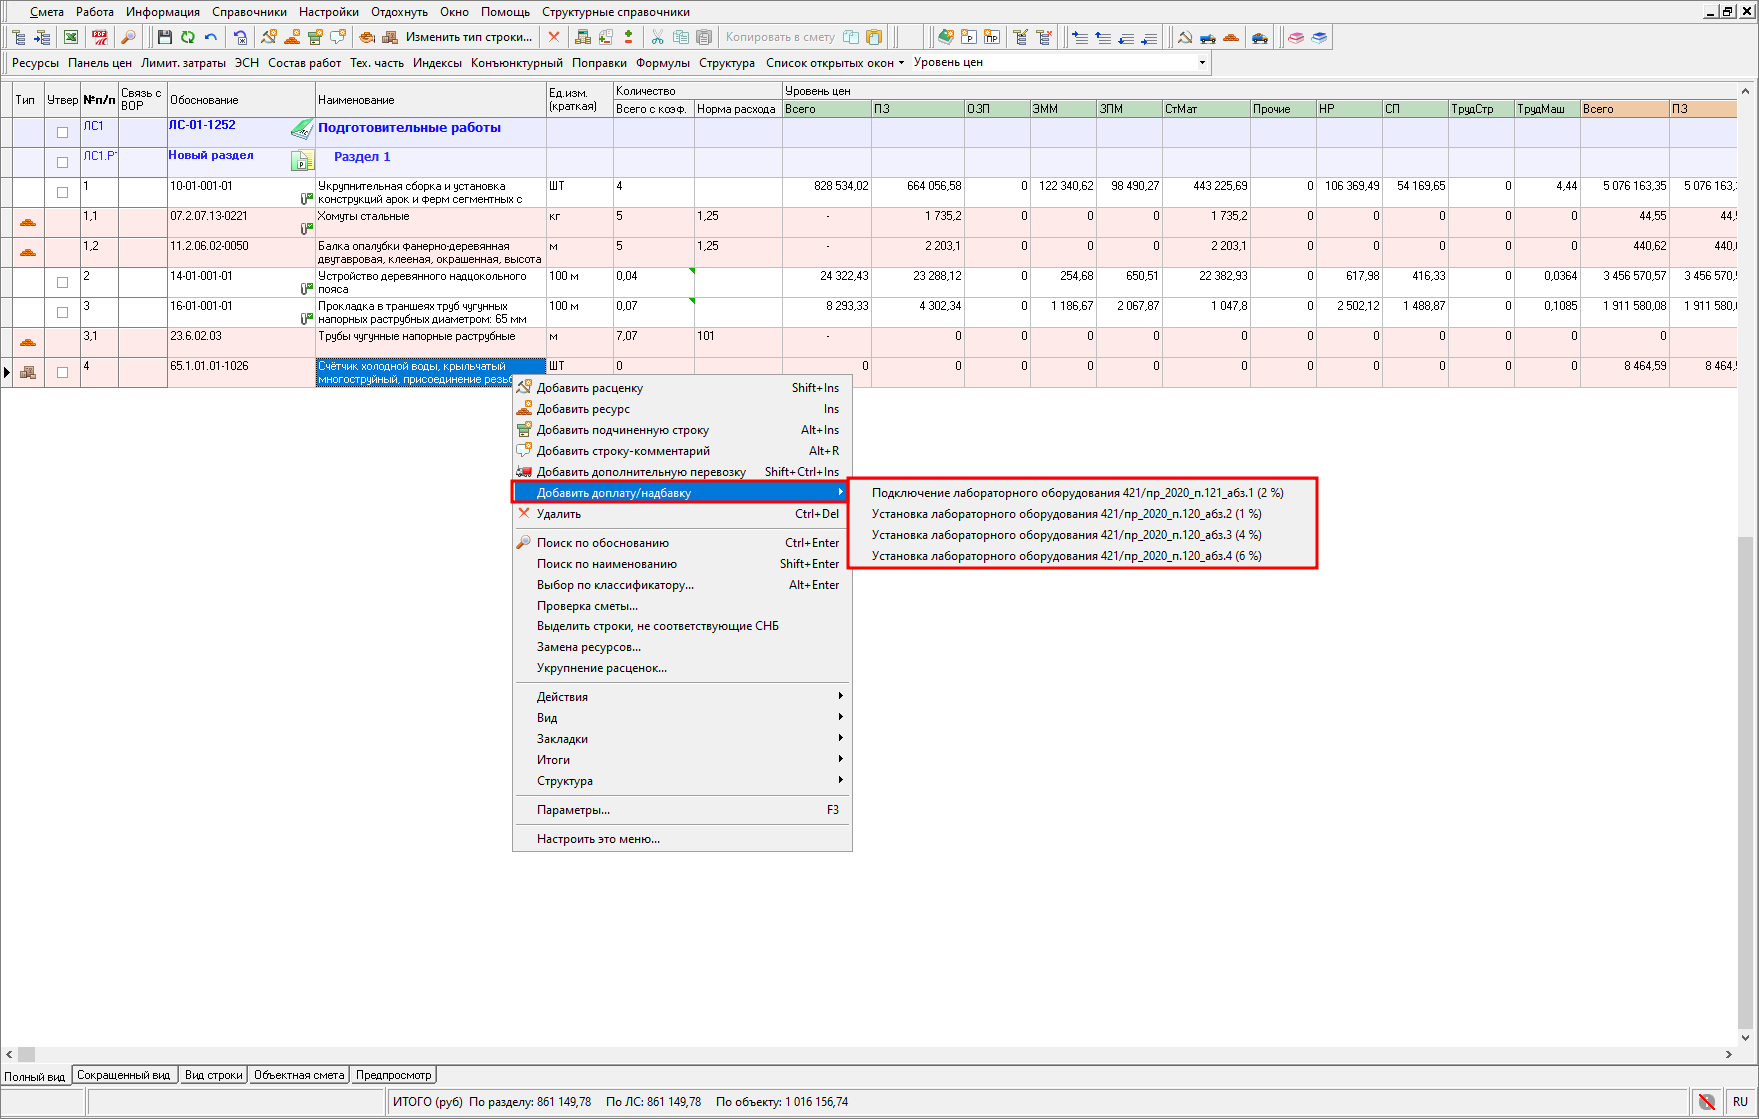Tick the checkbox for row 10-01-001-01
Screen dimensions: 1759x1119
(x=63, y=192)
